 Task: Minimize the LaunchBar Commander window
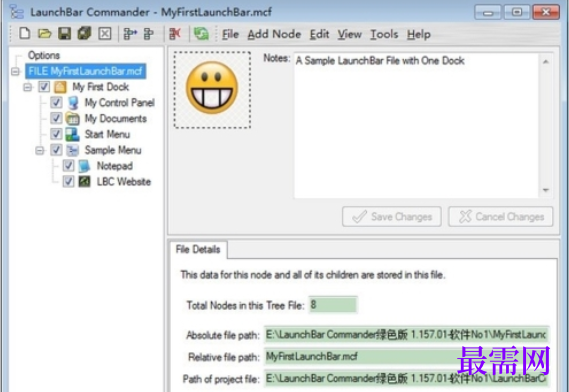click(x=488, y=12)
